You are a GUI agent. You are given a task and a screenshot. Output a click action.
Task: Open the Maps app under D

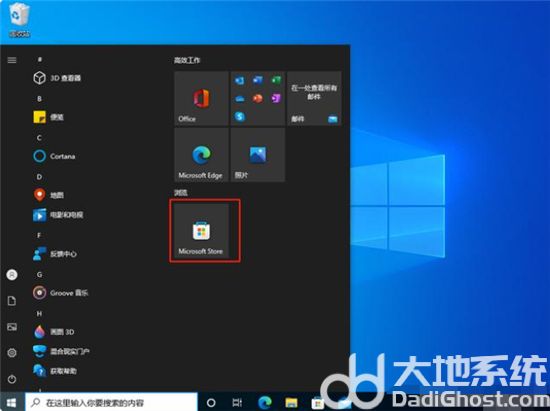[48, 195]
